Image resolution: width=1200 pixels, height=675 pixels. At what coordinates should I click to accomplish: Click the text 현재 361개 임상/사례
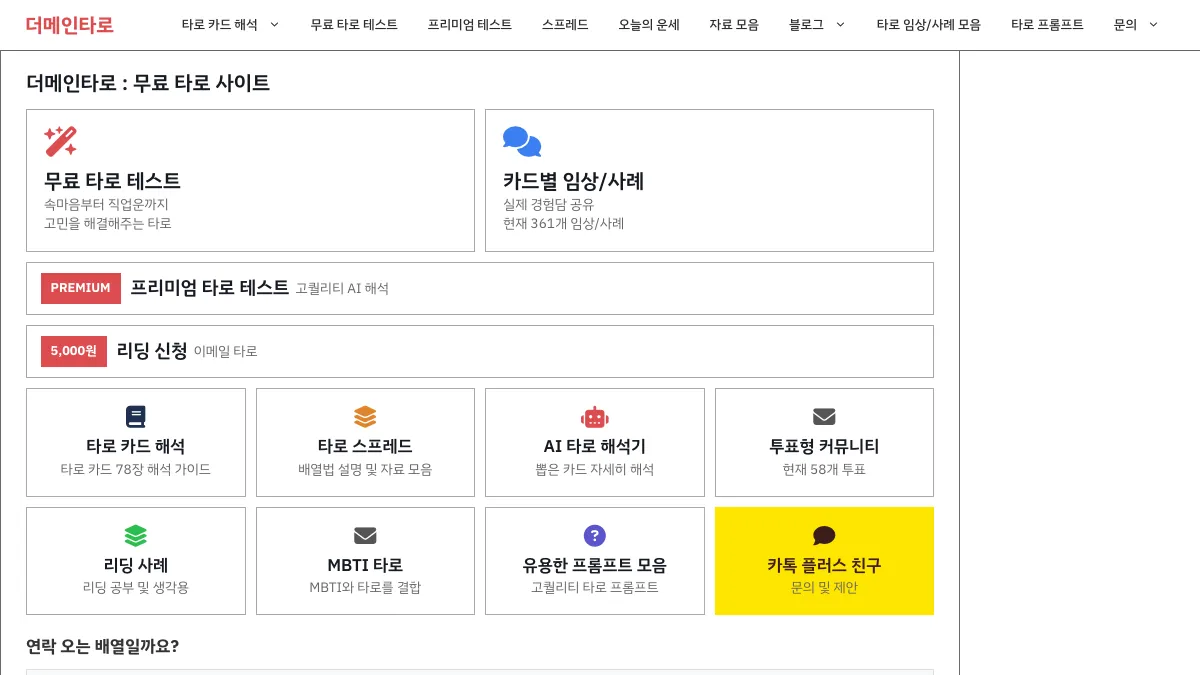(x=564, y=224)
